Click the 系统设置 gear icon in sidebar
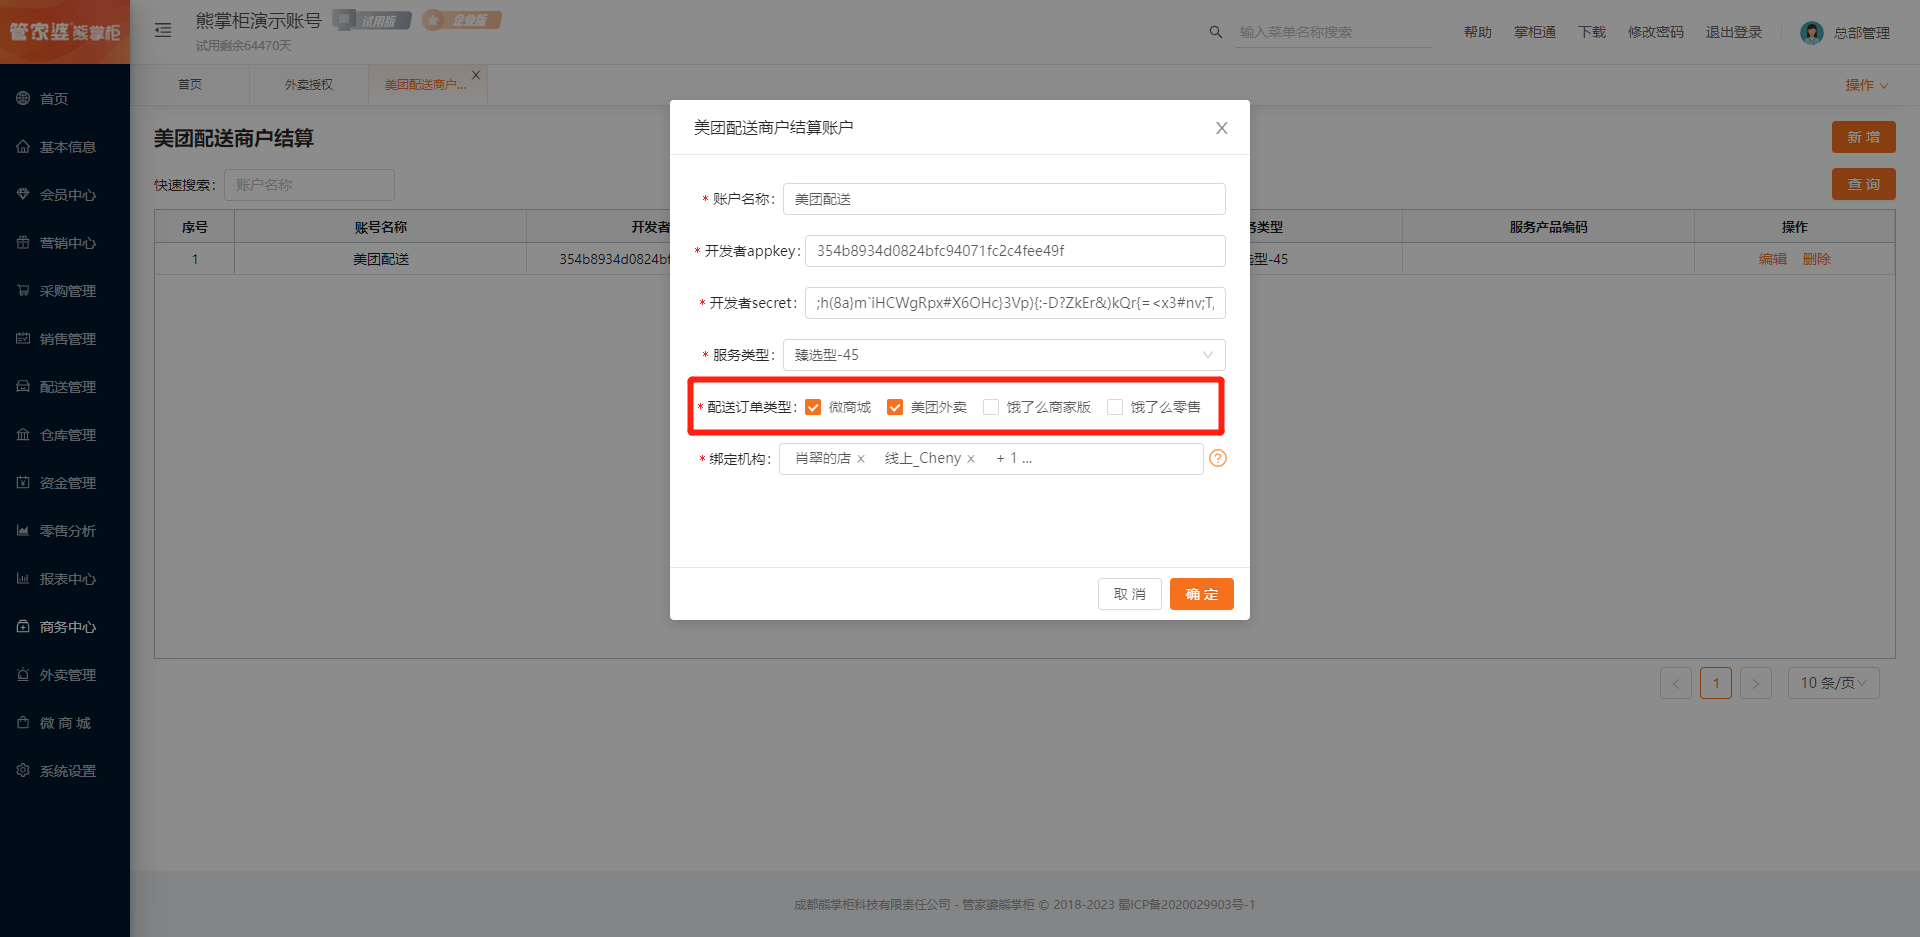Screen dimensions: 1920x937 point(23,770)
